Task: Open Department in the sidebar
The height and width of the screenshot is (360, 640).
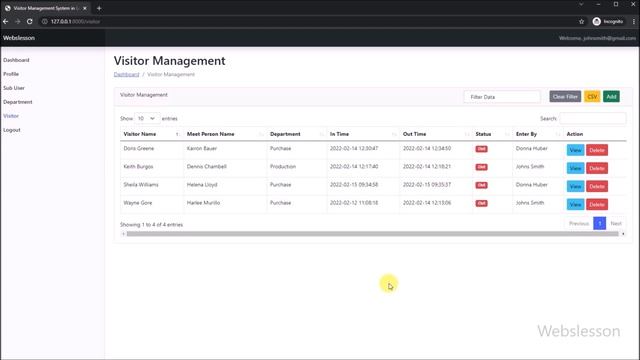Action: pyautogui.click(x=18, y=102)
